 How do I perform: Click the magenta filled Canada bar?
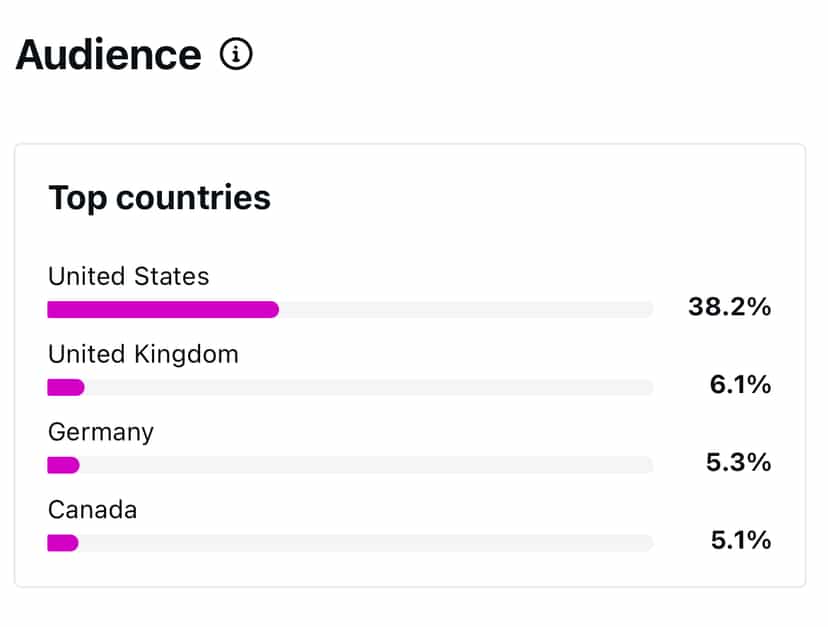[x=63, y=543]
